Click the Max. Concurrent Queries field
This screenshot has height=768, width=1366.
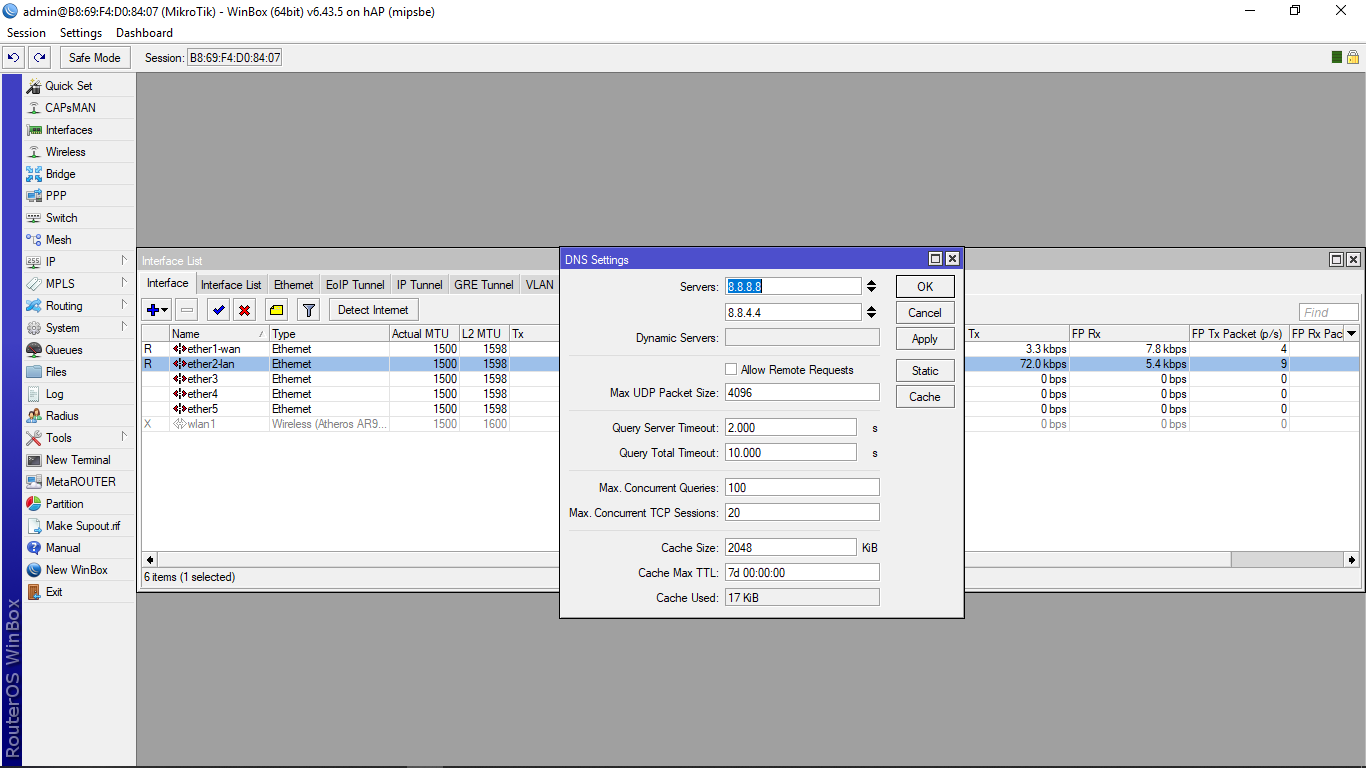click(x=802, y=488)
